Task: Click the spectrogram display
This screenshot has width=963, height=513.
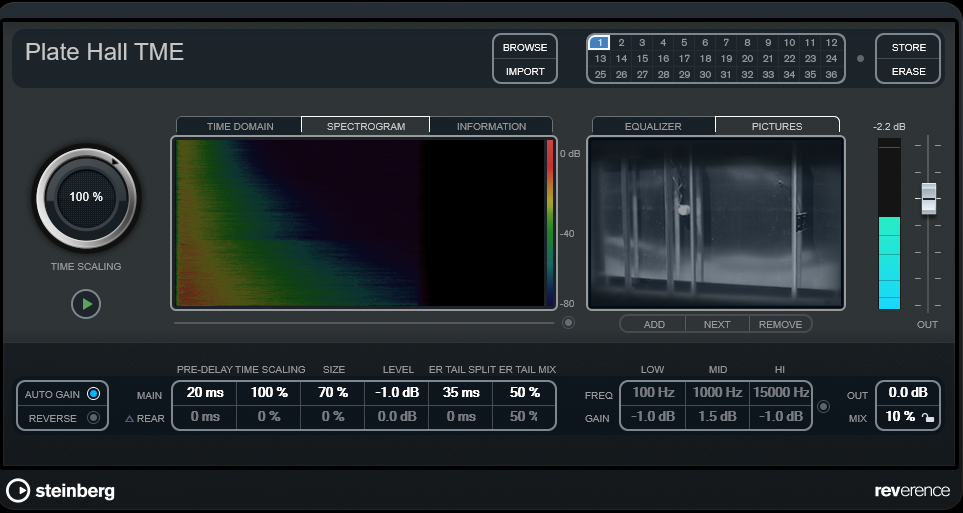Action: click(364, 223)
